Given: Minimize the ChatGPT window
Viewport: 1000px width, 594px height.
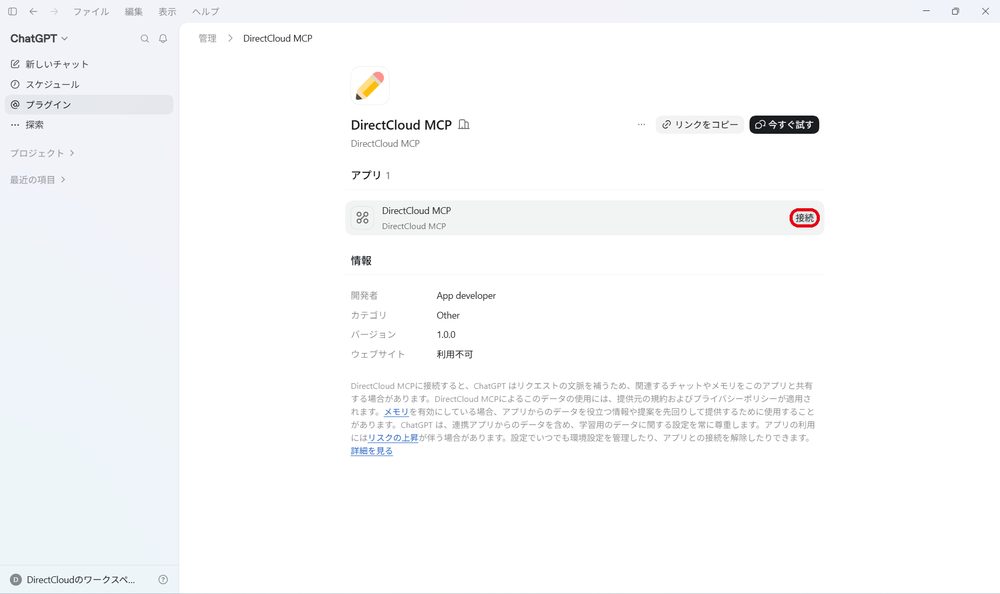Looking at the screenshot, I should [926, 11].
